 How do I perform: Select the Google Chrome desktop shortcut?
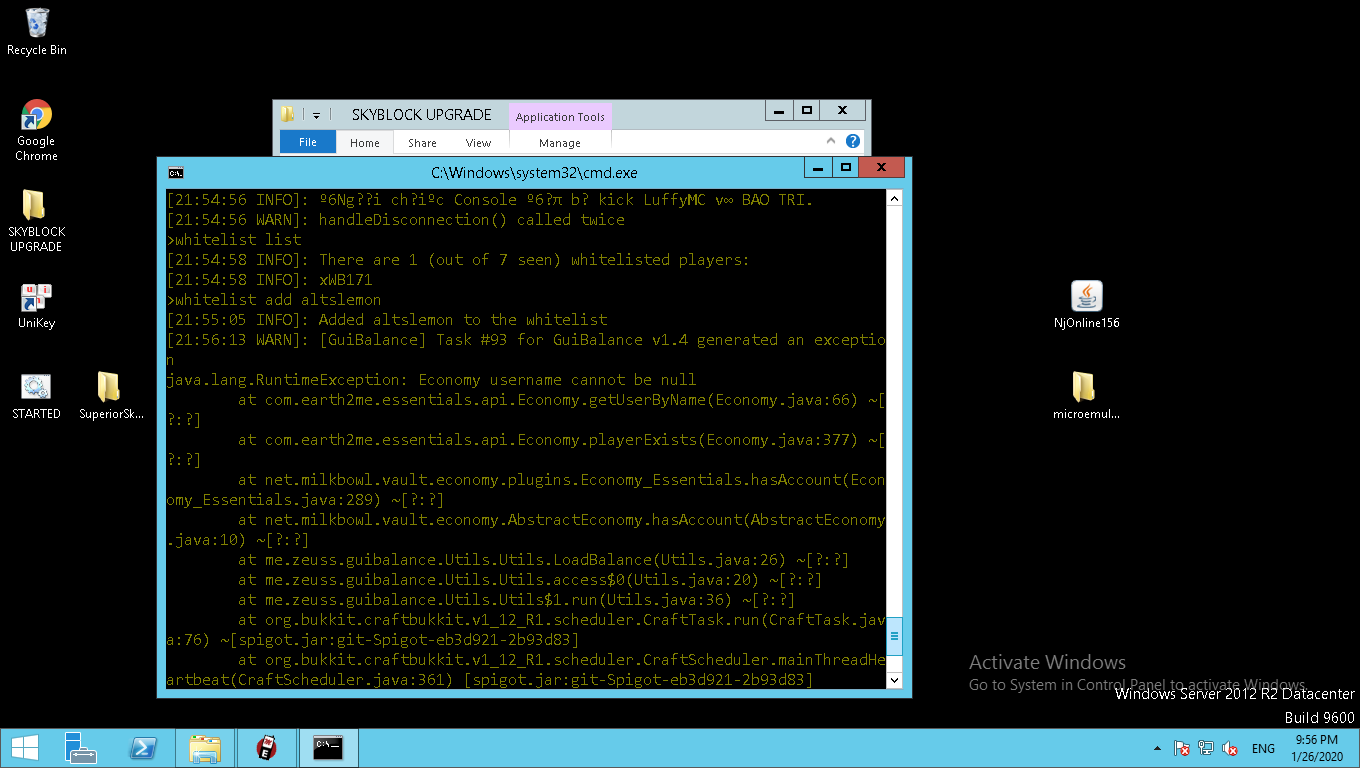pos(36,131)
